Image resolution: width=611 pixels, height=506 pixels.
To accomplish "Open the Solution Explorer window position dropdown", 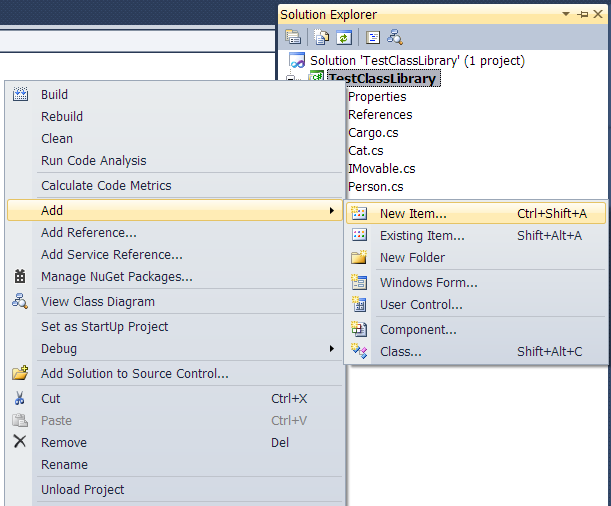I will pos(566,14).
